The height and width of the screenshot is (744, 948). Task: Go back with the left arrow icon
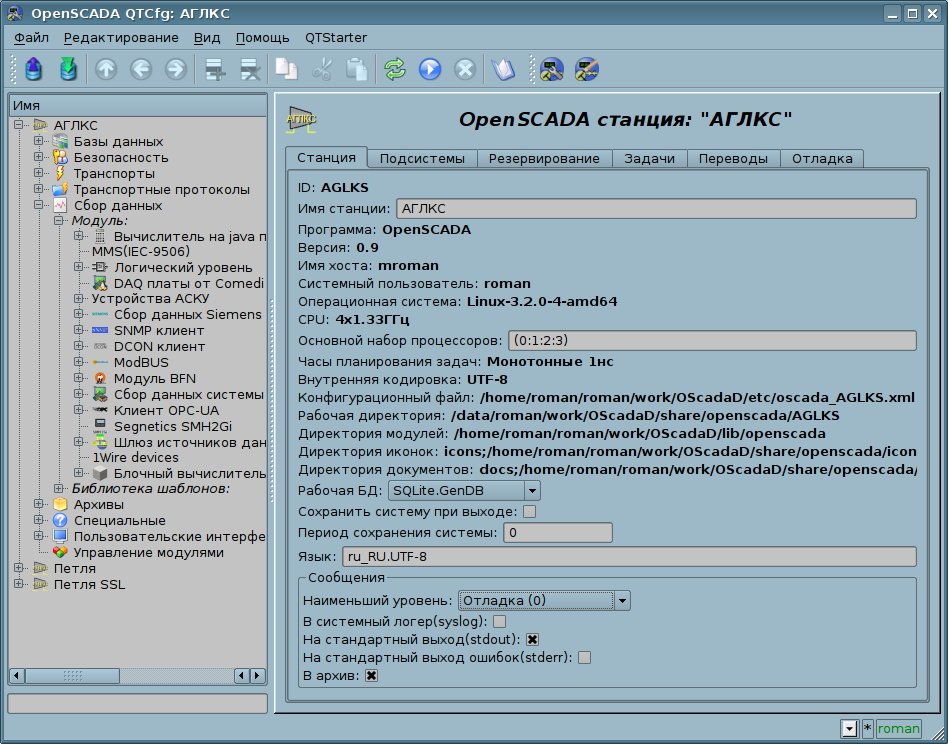[x=141, y=69]
